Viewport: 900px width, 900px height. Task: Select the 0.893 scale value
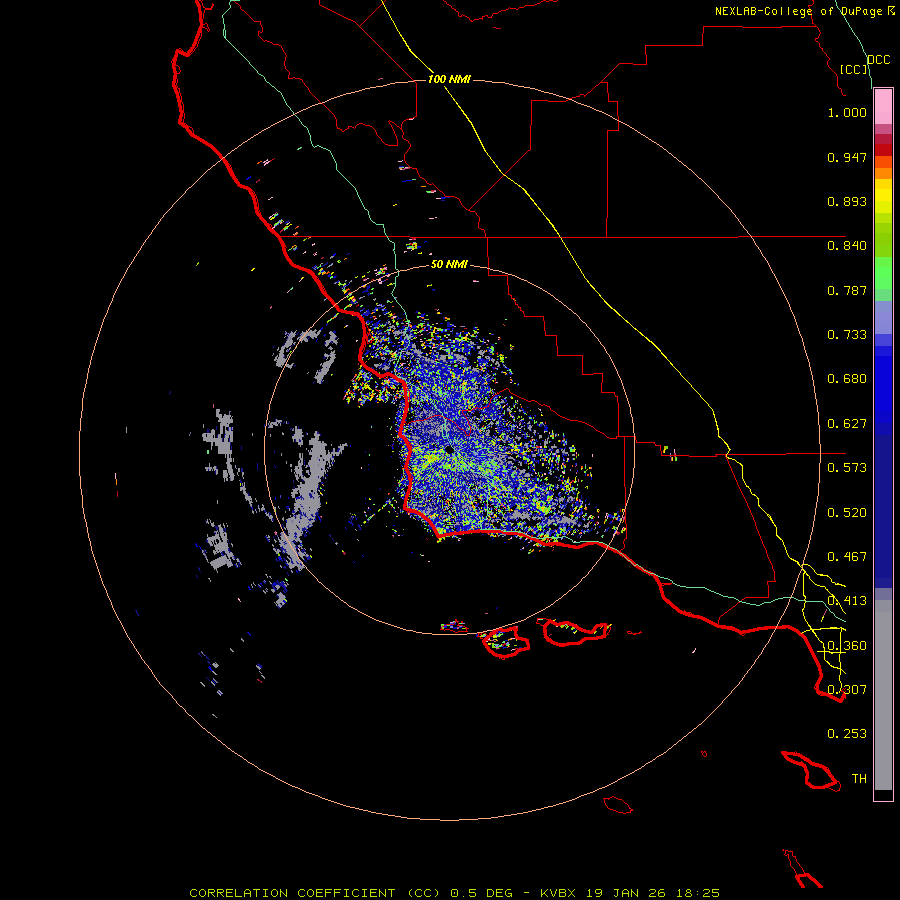847,201
